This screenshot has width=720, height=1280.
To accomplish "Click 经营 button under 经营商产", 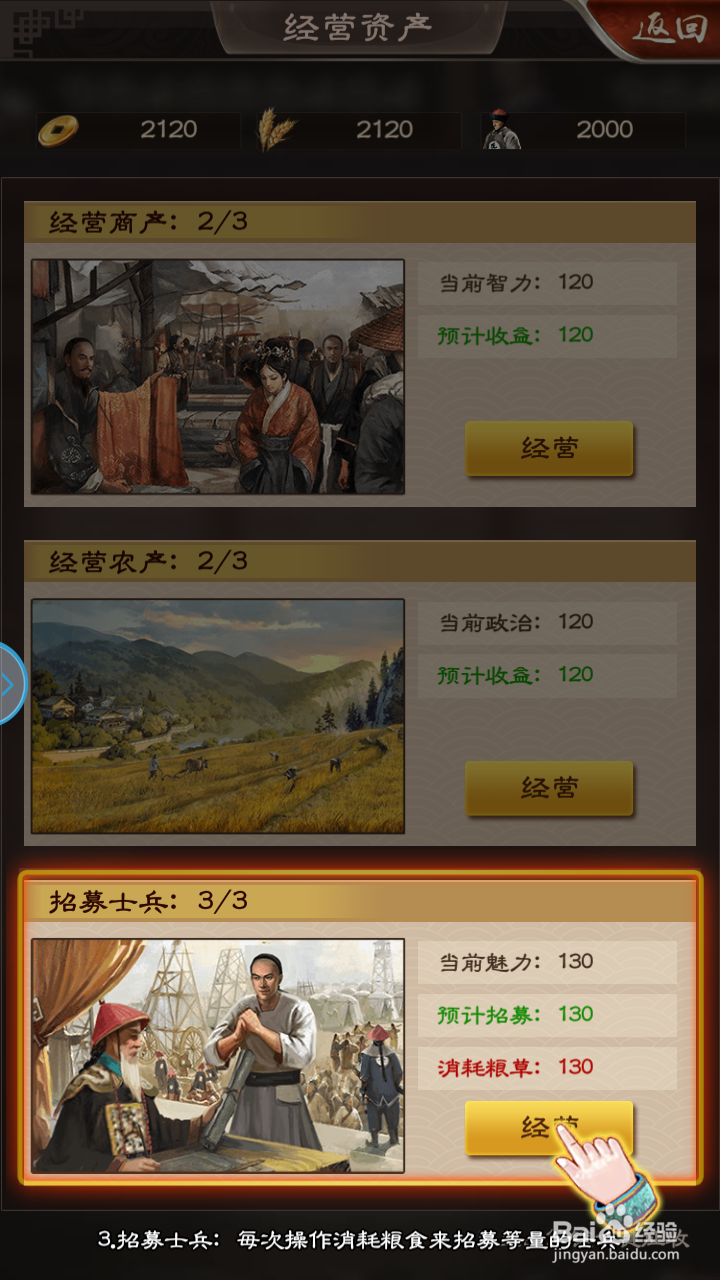I will pos(549,448).
